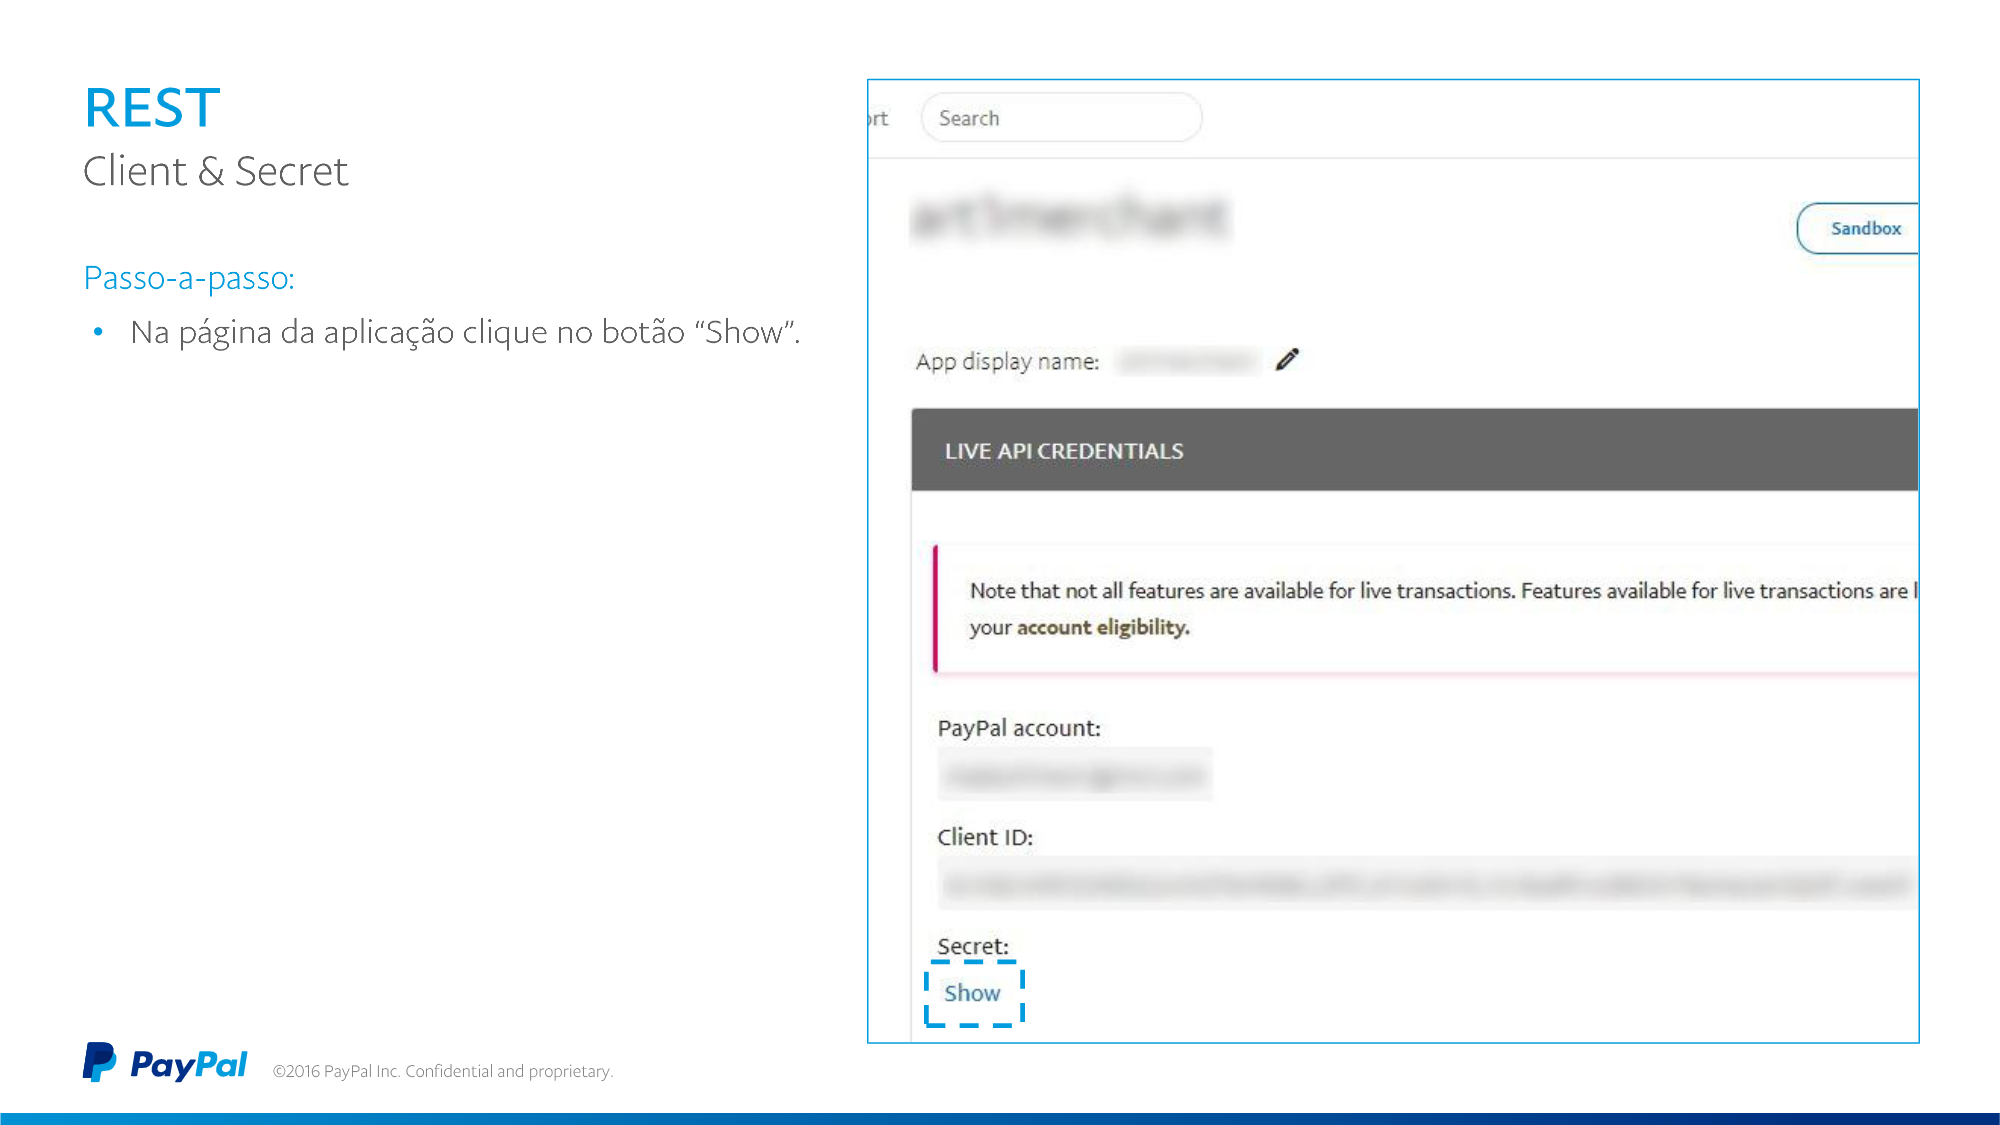This screenshot has height=1125, width=2000.
Task: Select the blurred Client ID value
Action: pos(1425,884)
